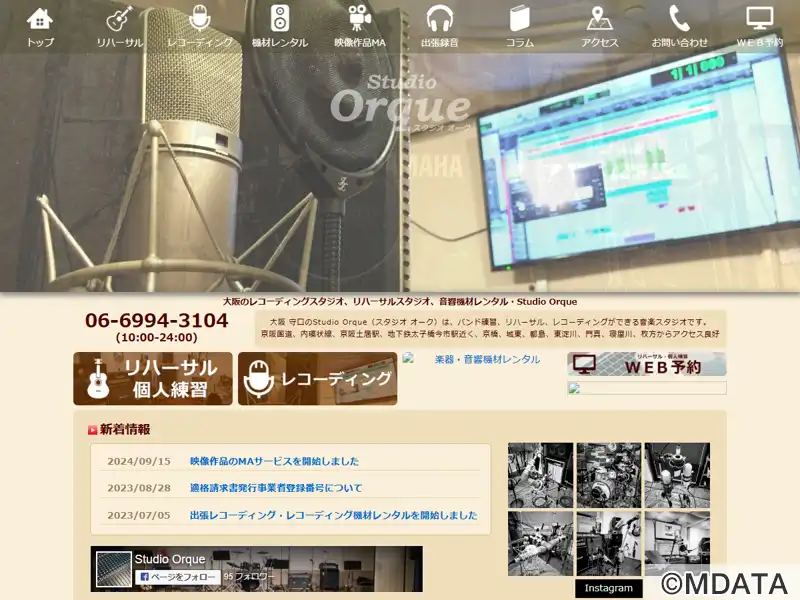Click the Studio Orque logo
800x600 pixels.
coord(400,103)
